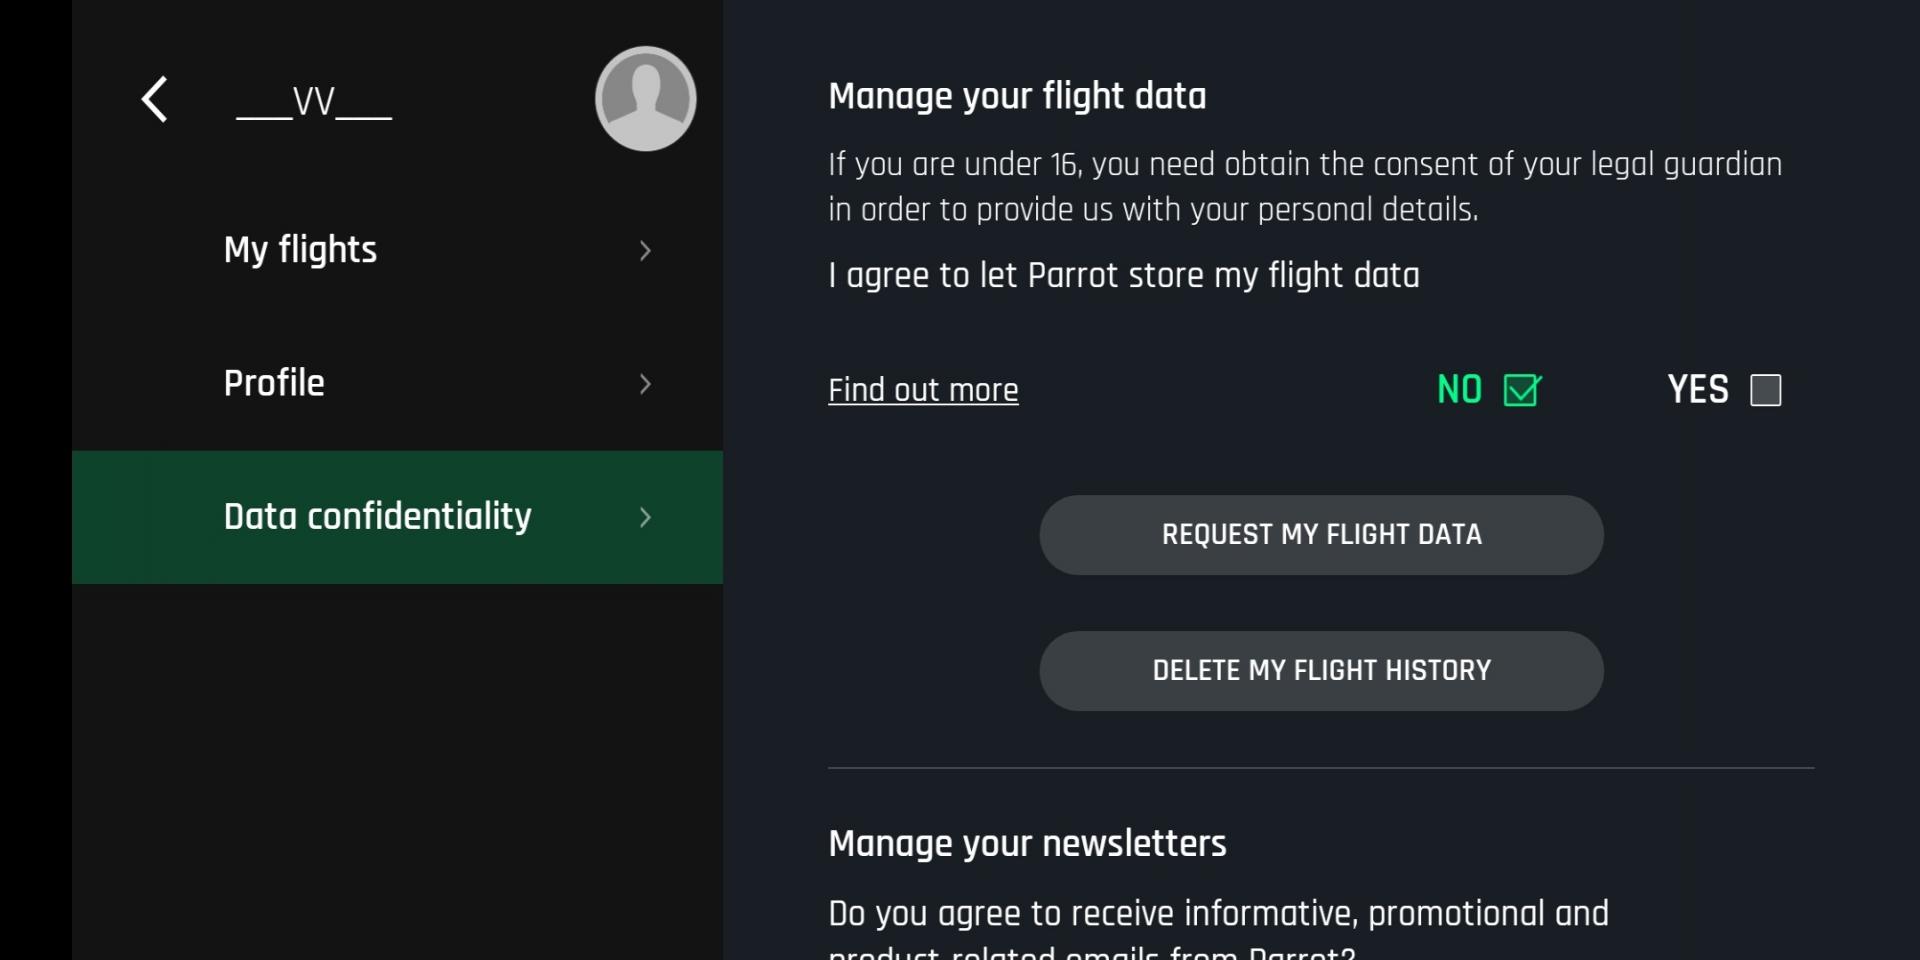Expand My flights with its chevron arrow
This screenshot has height=960, width=1920.
click(x=645, y=250)
